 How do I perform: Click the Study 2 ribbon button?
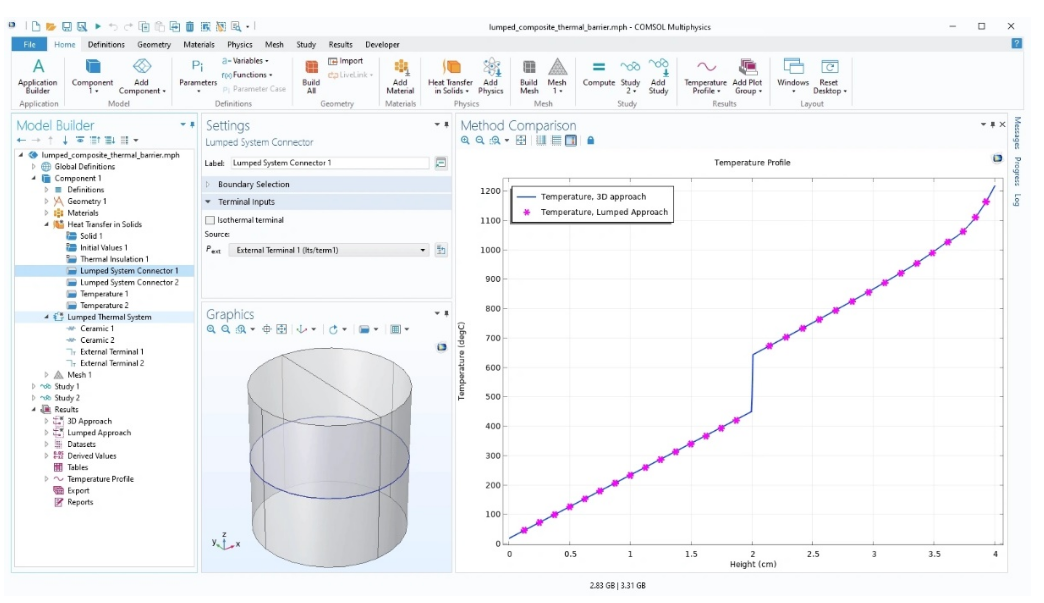click(x=630, y=76)
